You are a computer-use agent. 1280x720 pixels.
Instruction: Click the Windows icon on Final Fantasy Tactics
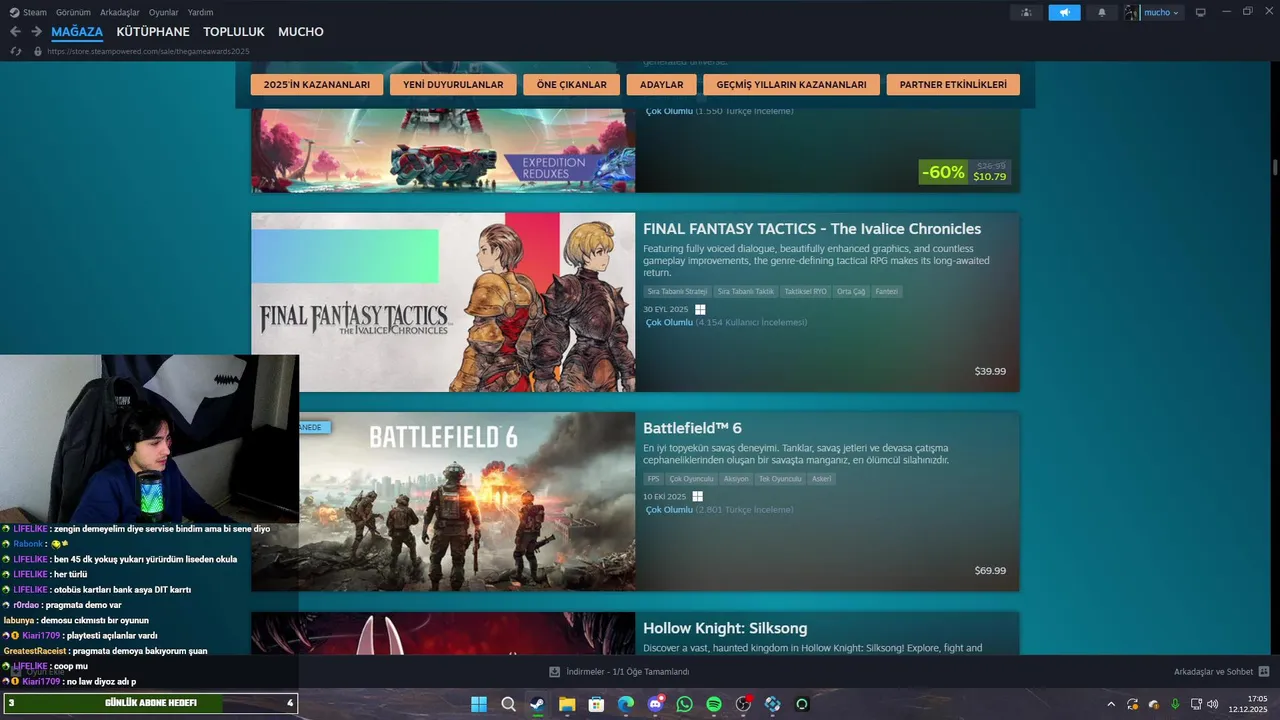click(700, 310)
